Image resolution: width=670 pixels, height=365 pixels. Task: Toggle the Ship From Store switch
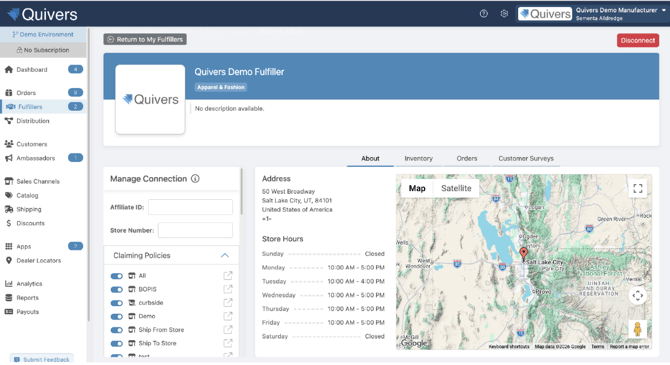tap(117, 330)
